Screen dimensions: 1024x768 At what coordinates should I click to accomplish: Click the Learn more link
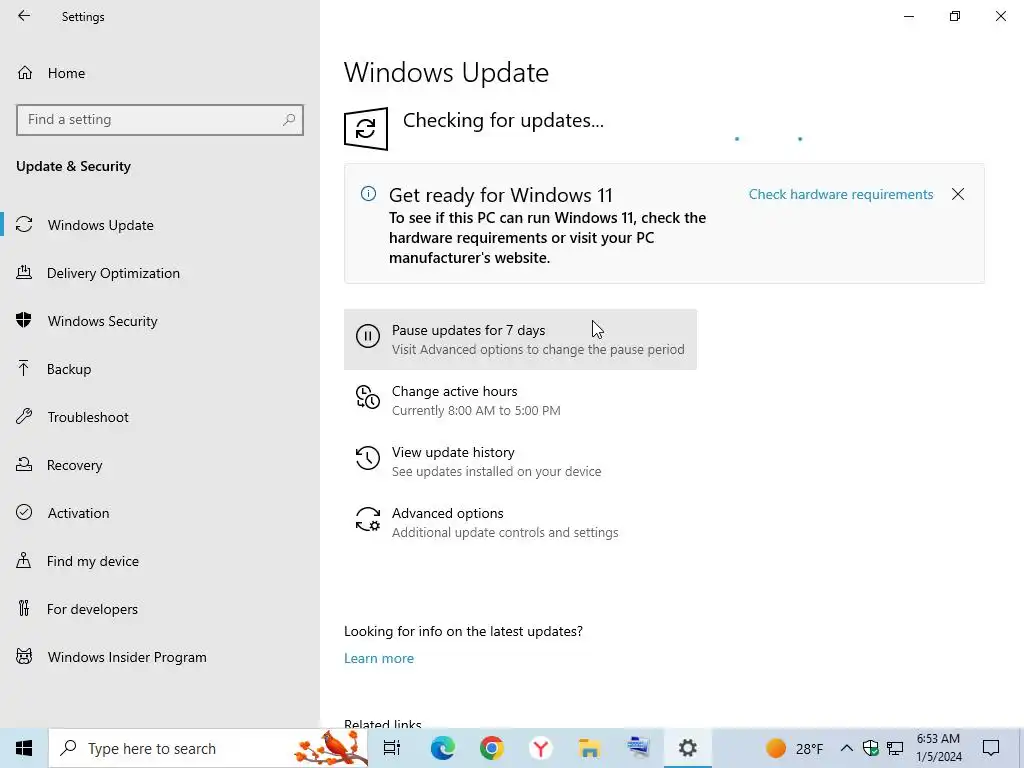coord(379,658)
